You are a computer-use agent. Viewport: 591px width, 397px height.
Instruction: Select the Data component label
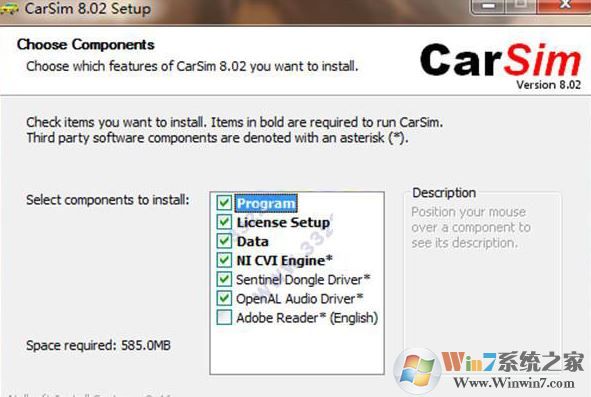[252, 241]
